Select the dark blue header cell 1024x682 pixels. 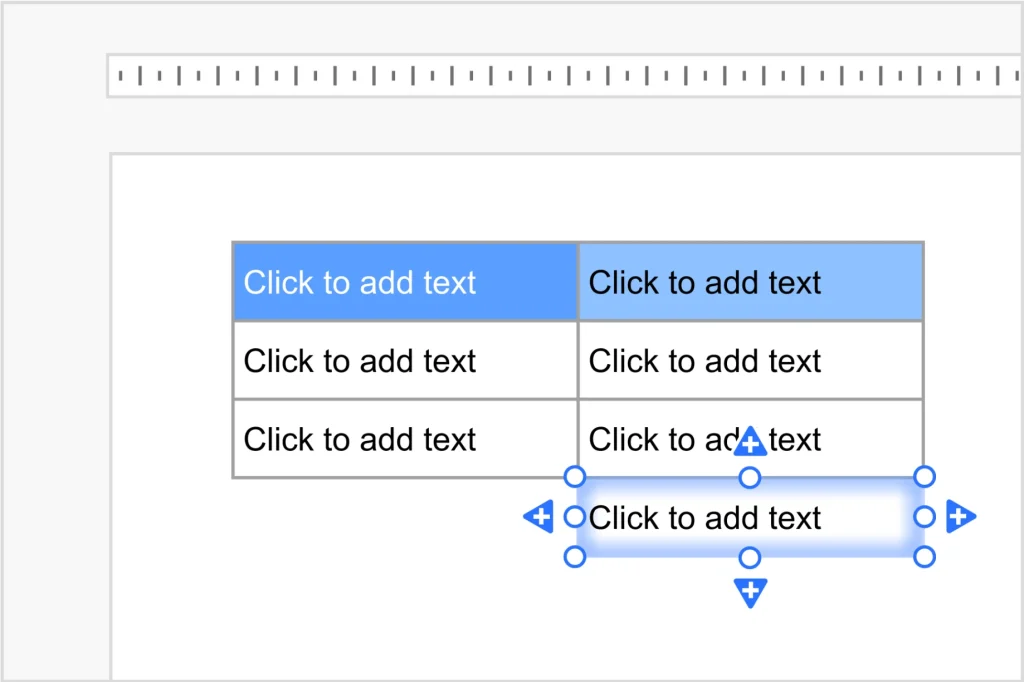tap(405, 282)
